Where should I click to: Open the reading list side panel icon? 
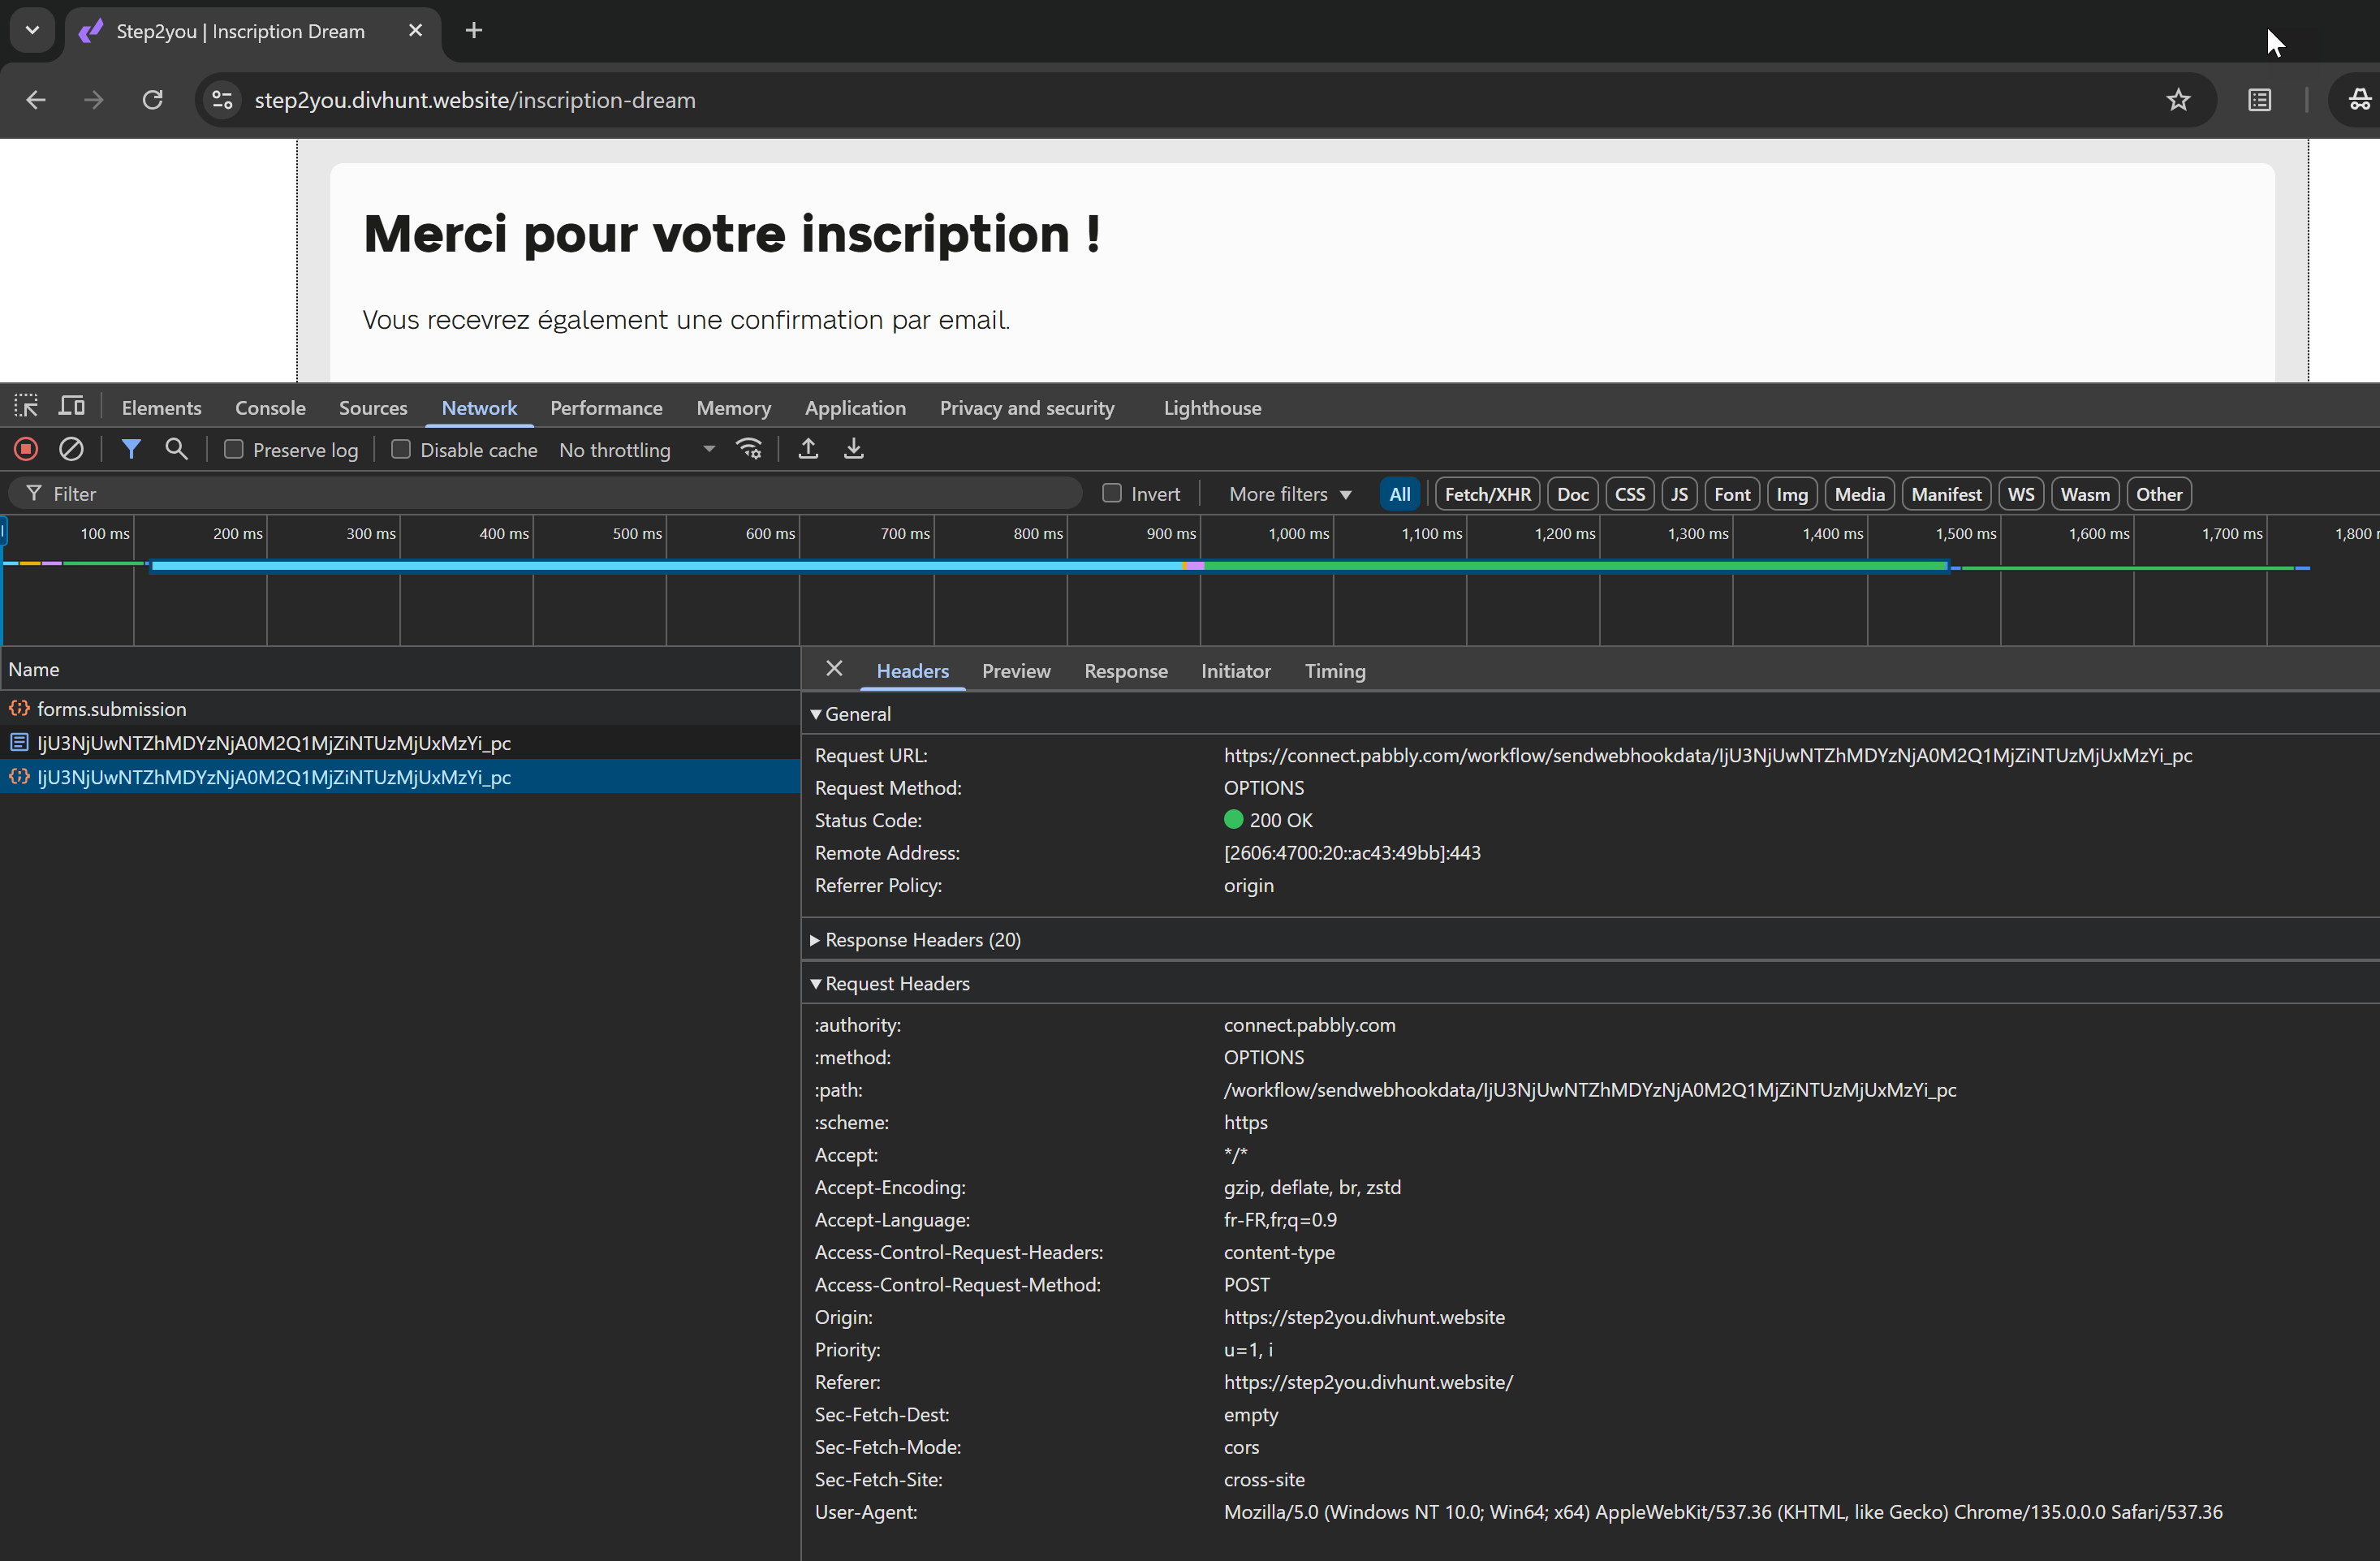(x=2260, y=100)
